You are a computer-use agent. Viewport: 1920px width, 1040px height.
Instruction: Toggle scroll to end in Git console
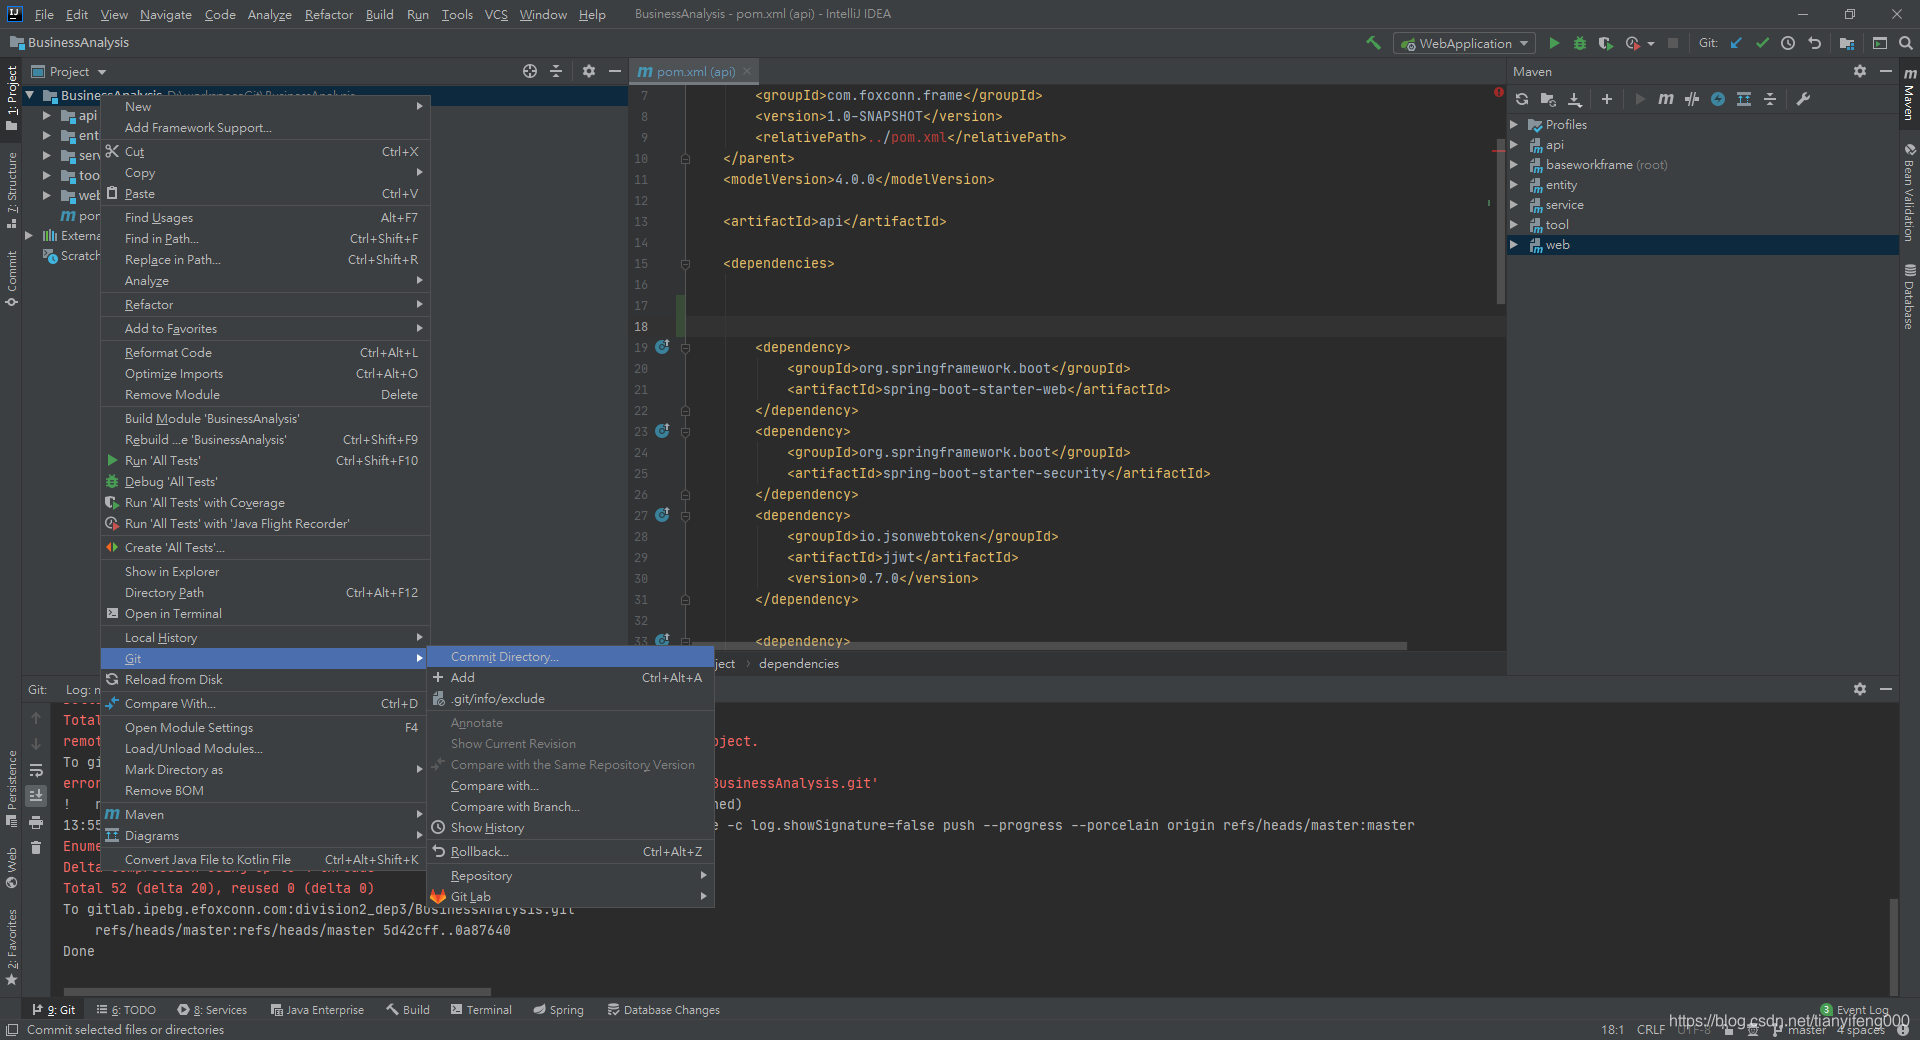click(36, 796)
